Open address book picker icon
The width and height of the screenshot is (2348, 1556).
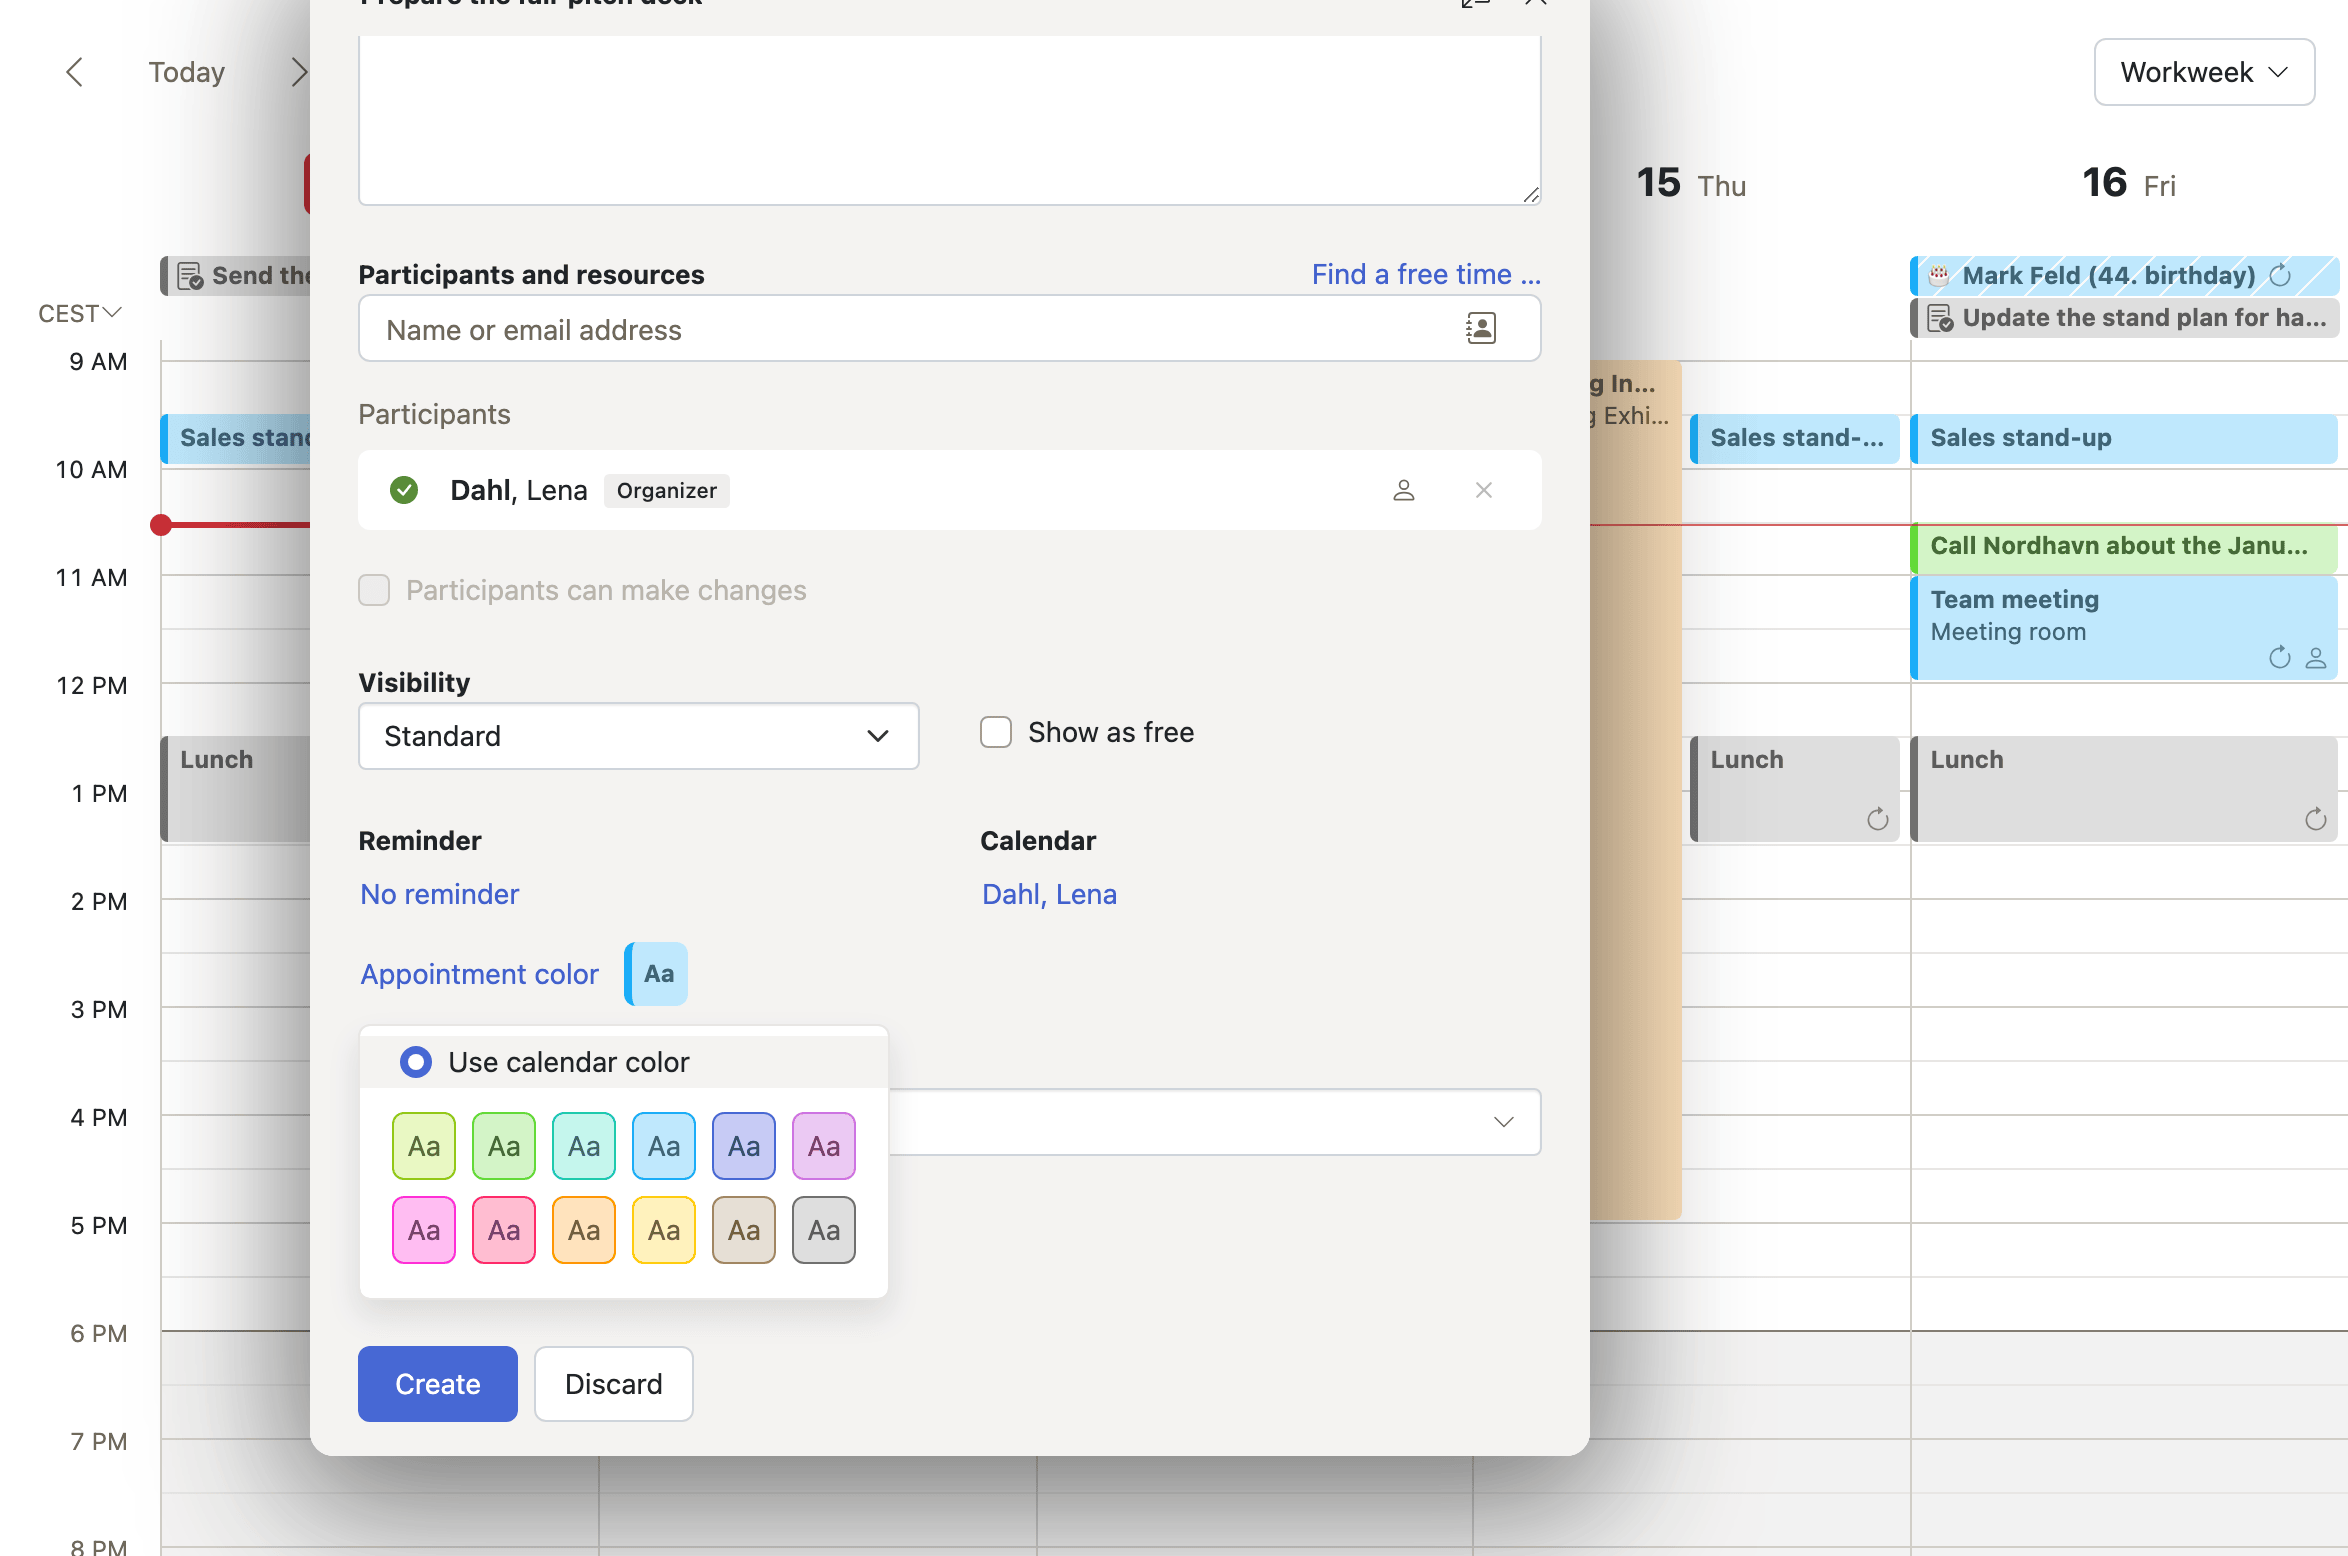pyautogui.click(x=1481, y=329)
